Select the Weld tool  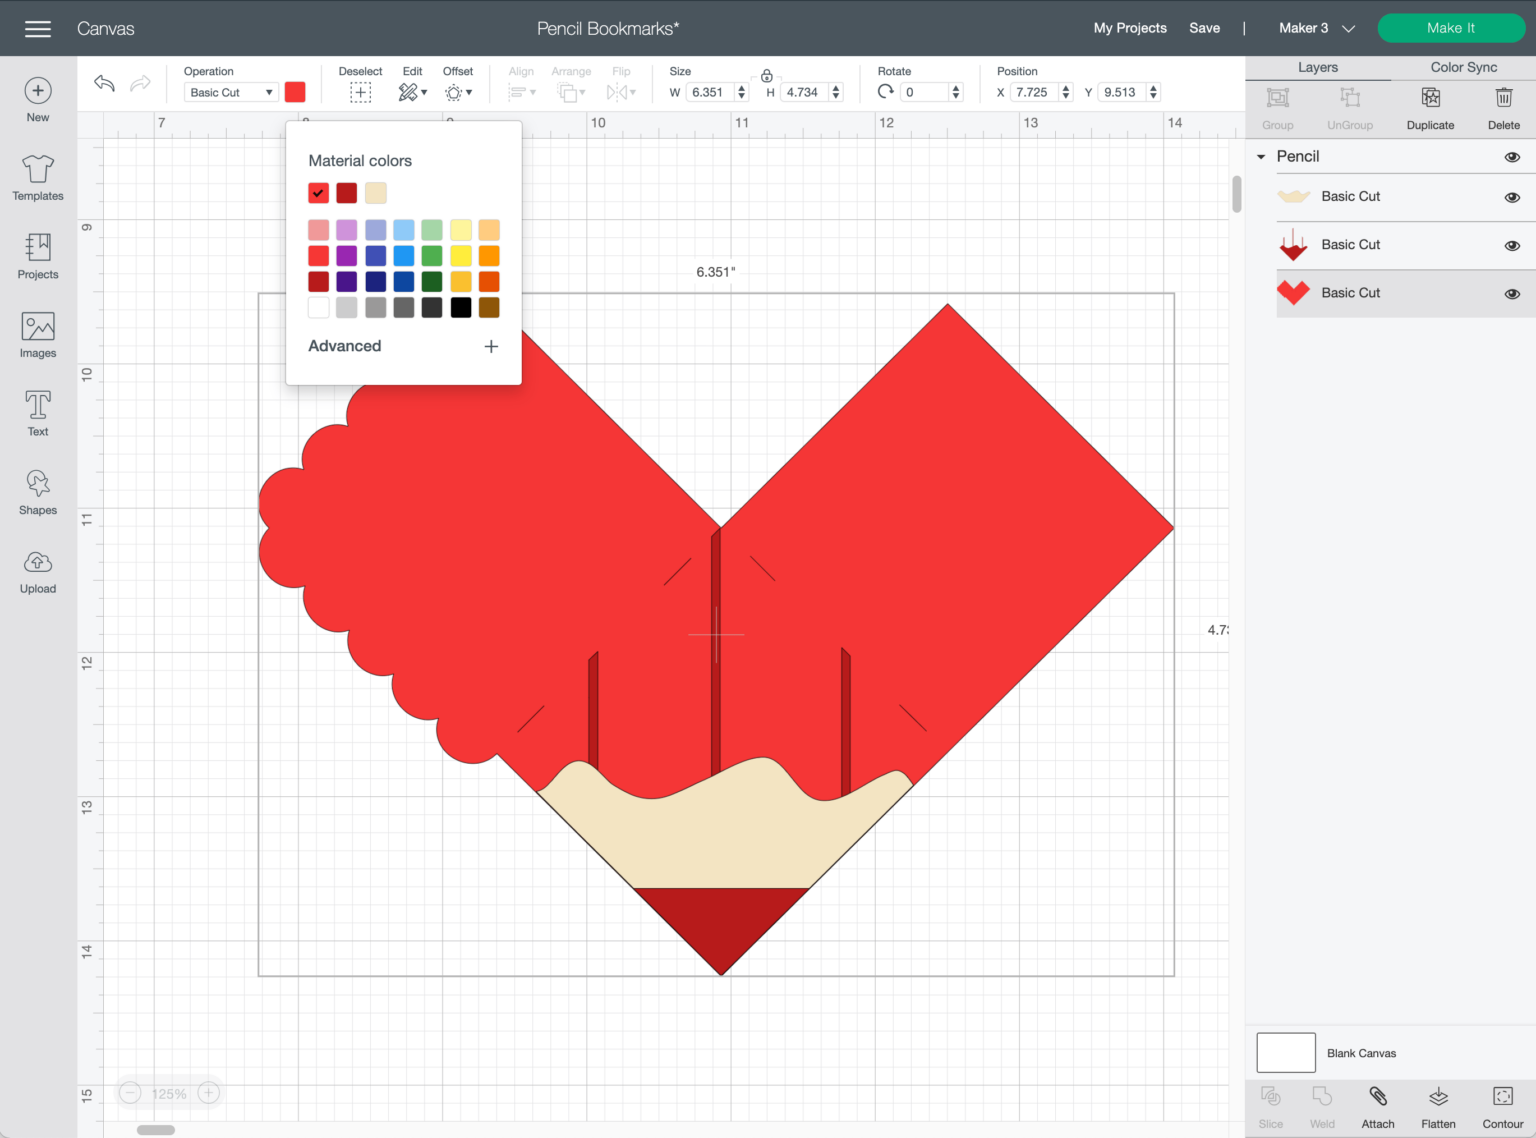click(x=1322, y=1105)
